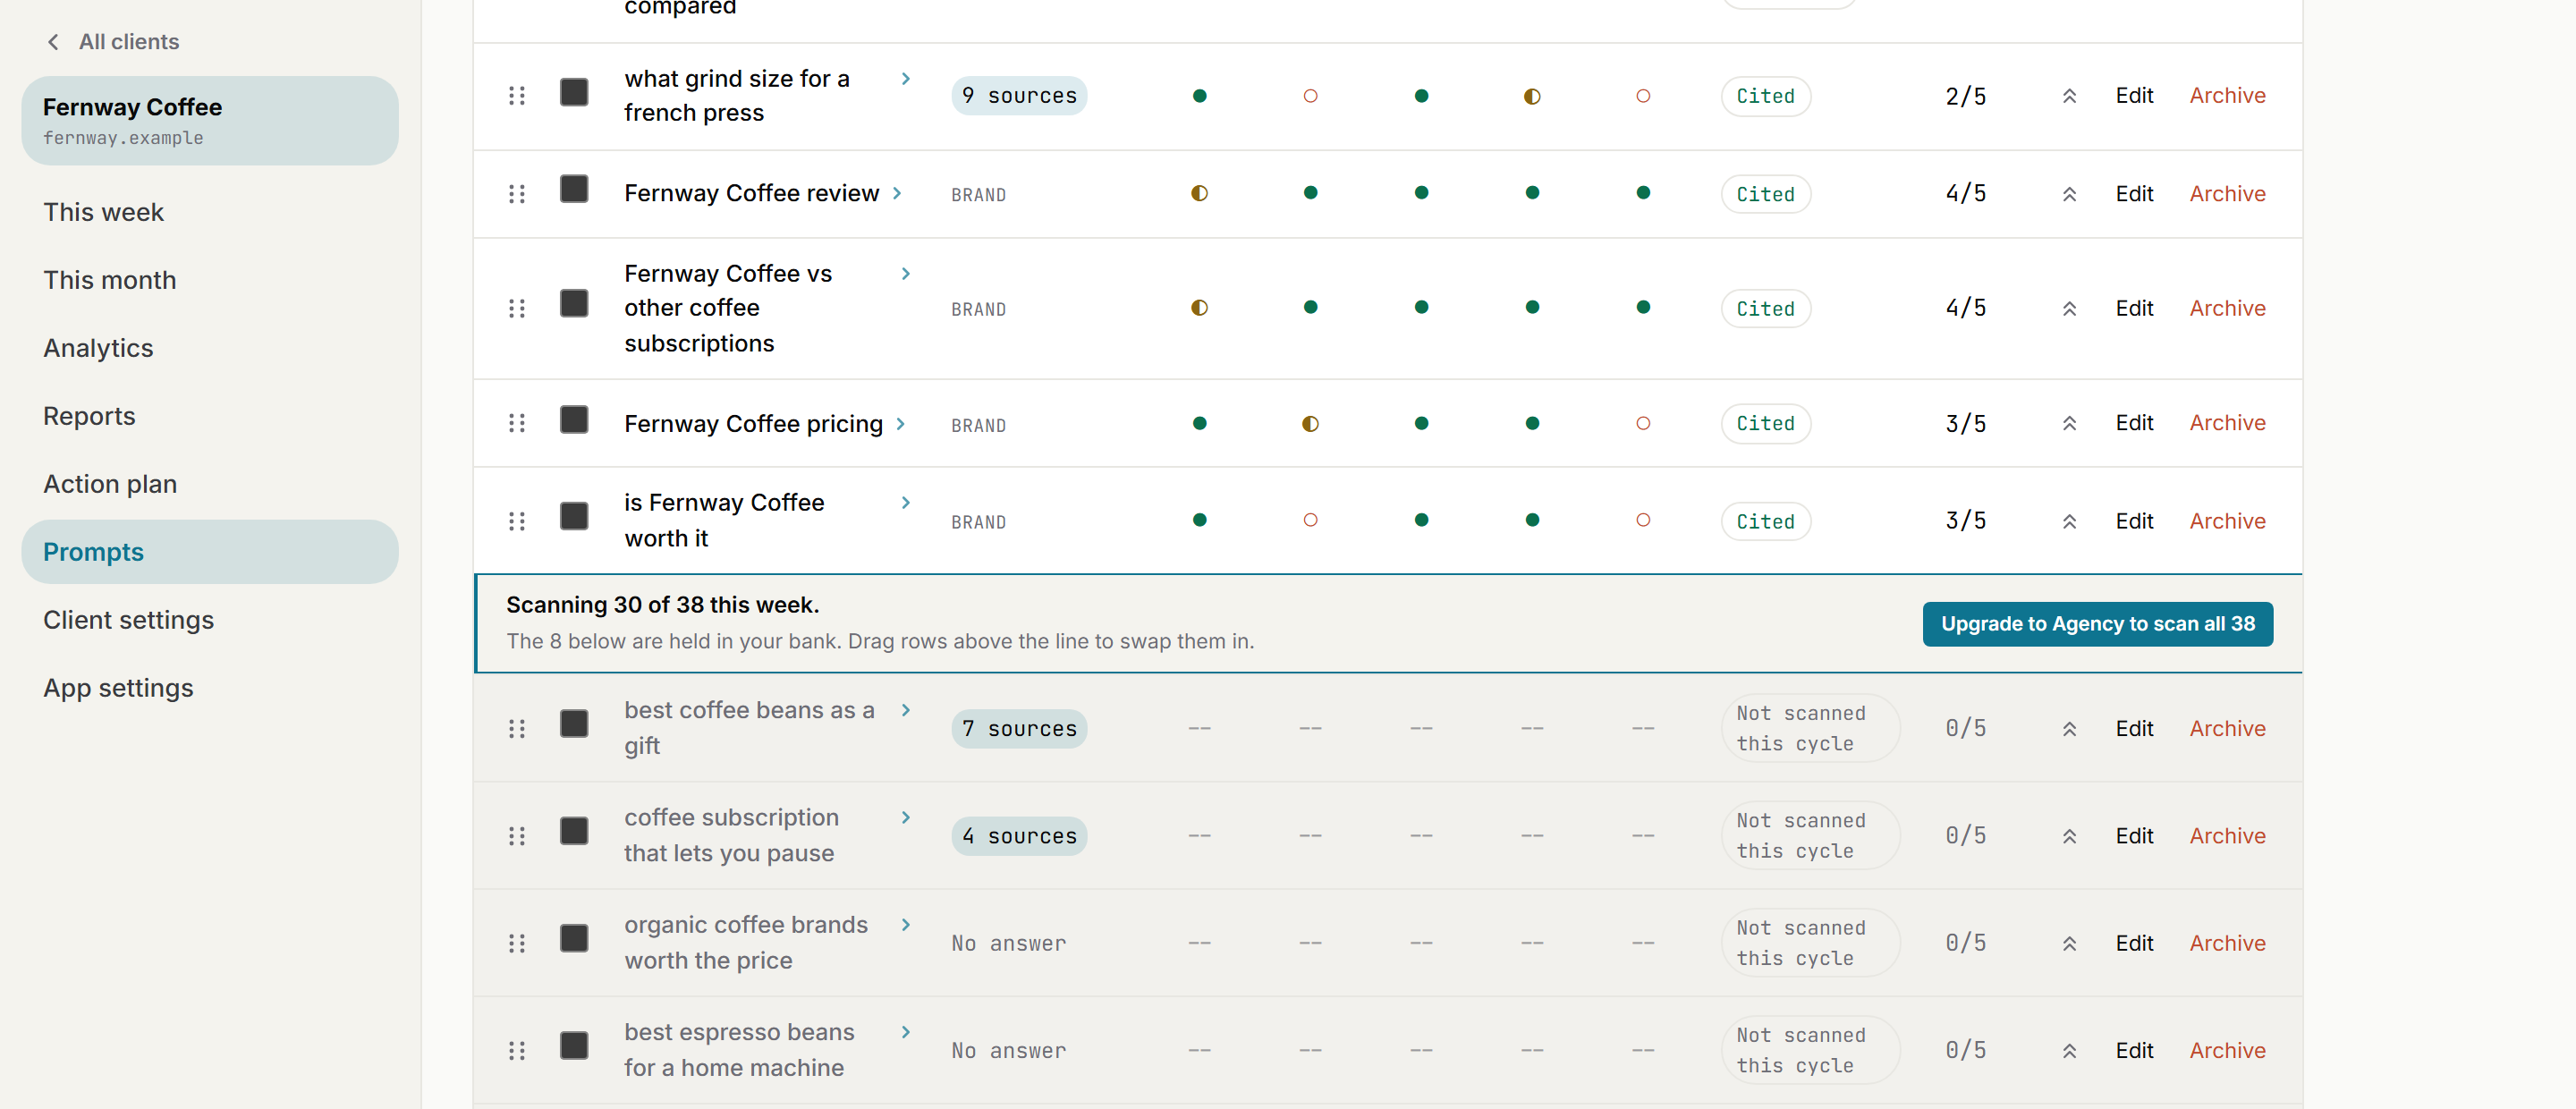Grab drag handle for french press grind prompt
2576x1109 pixels.
(517, 96)
